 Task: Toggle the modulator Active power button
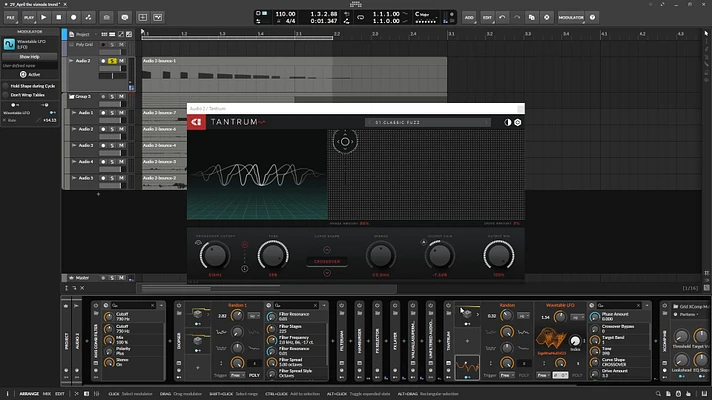click(x=23, y=74)
